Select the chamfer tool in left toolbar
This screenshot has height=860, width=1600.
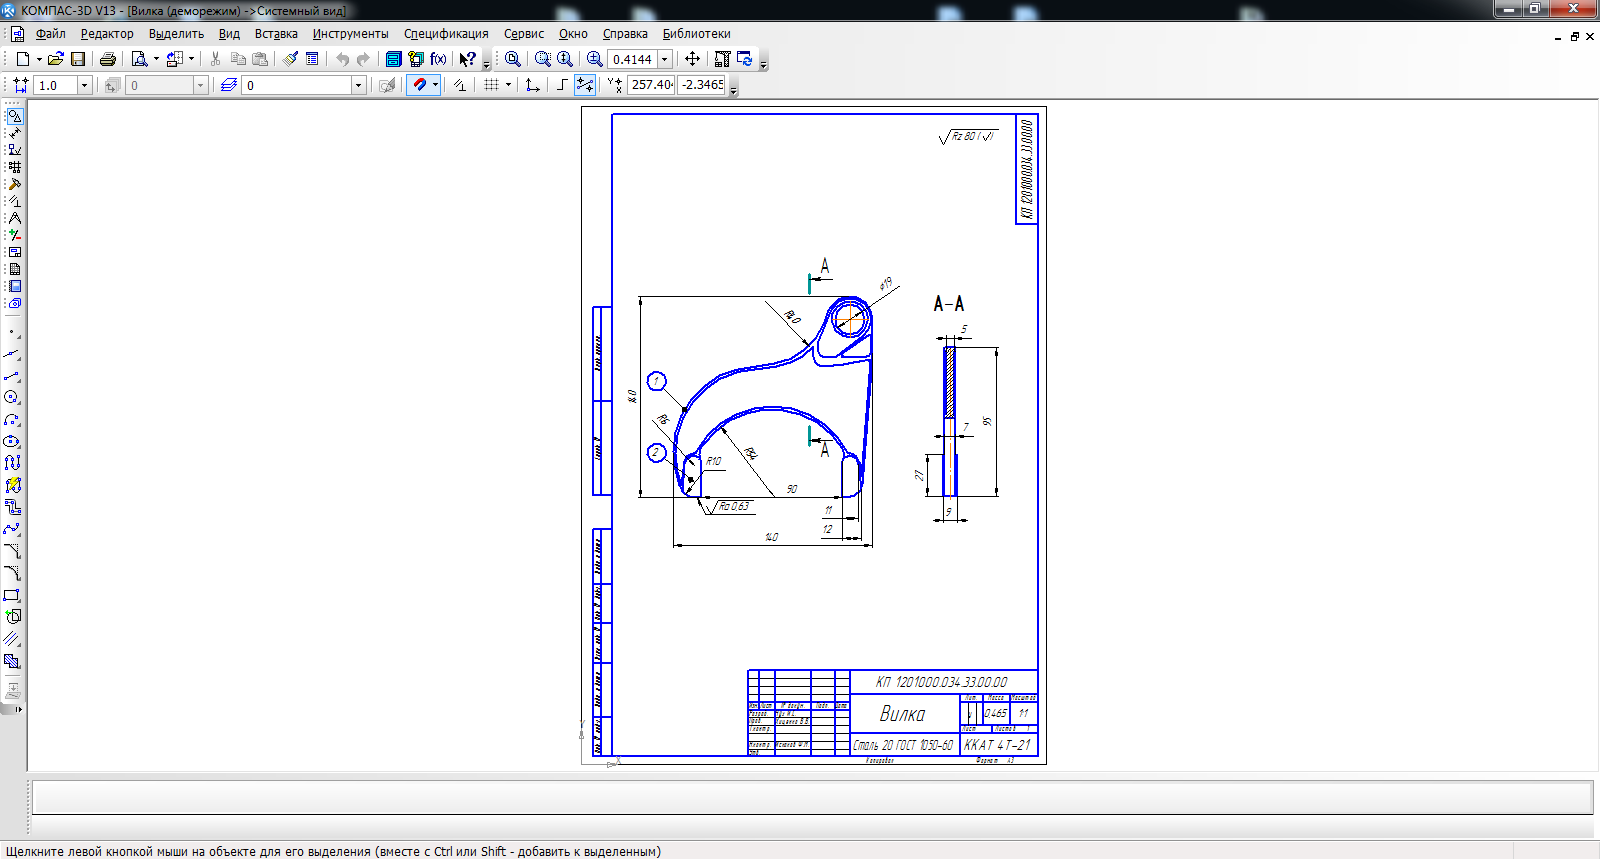[x=12, y=551]
